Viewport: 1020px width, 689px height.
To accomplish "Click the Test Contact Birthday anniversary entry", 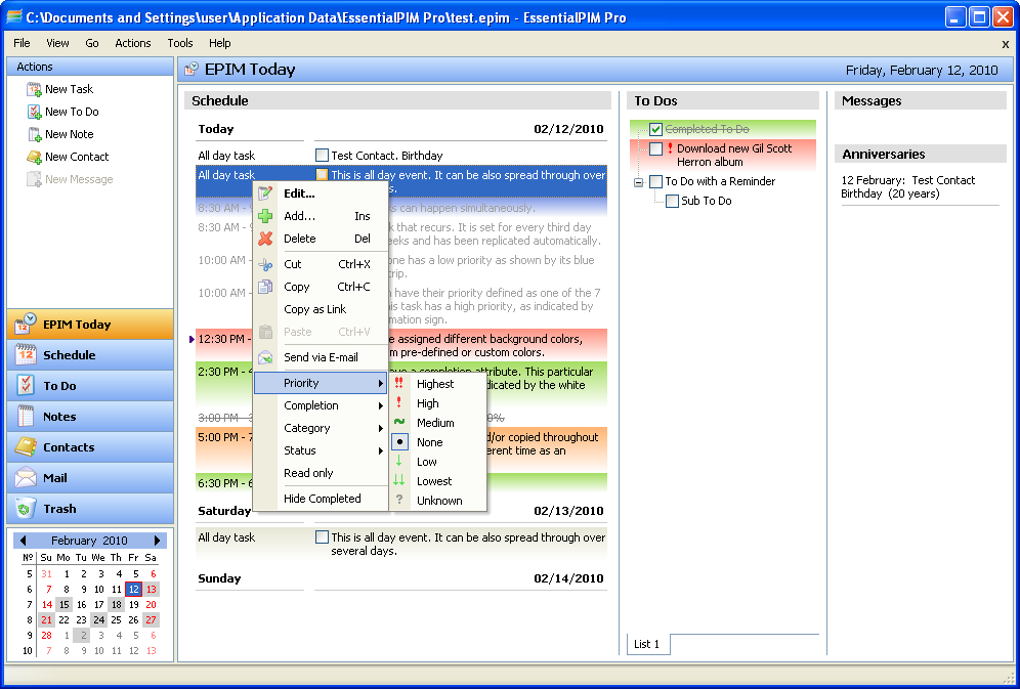I will click(x=908, y=187).
